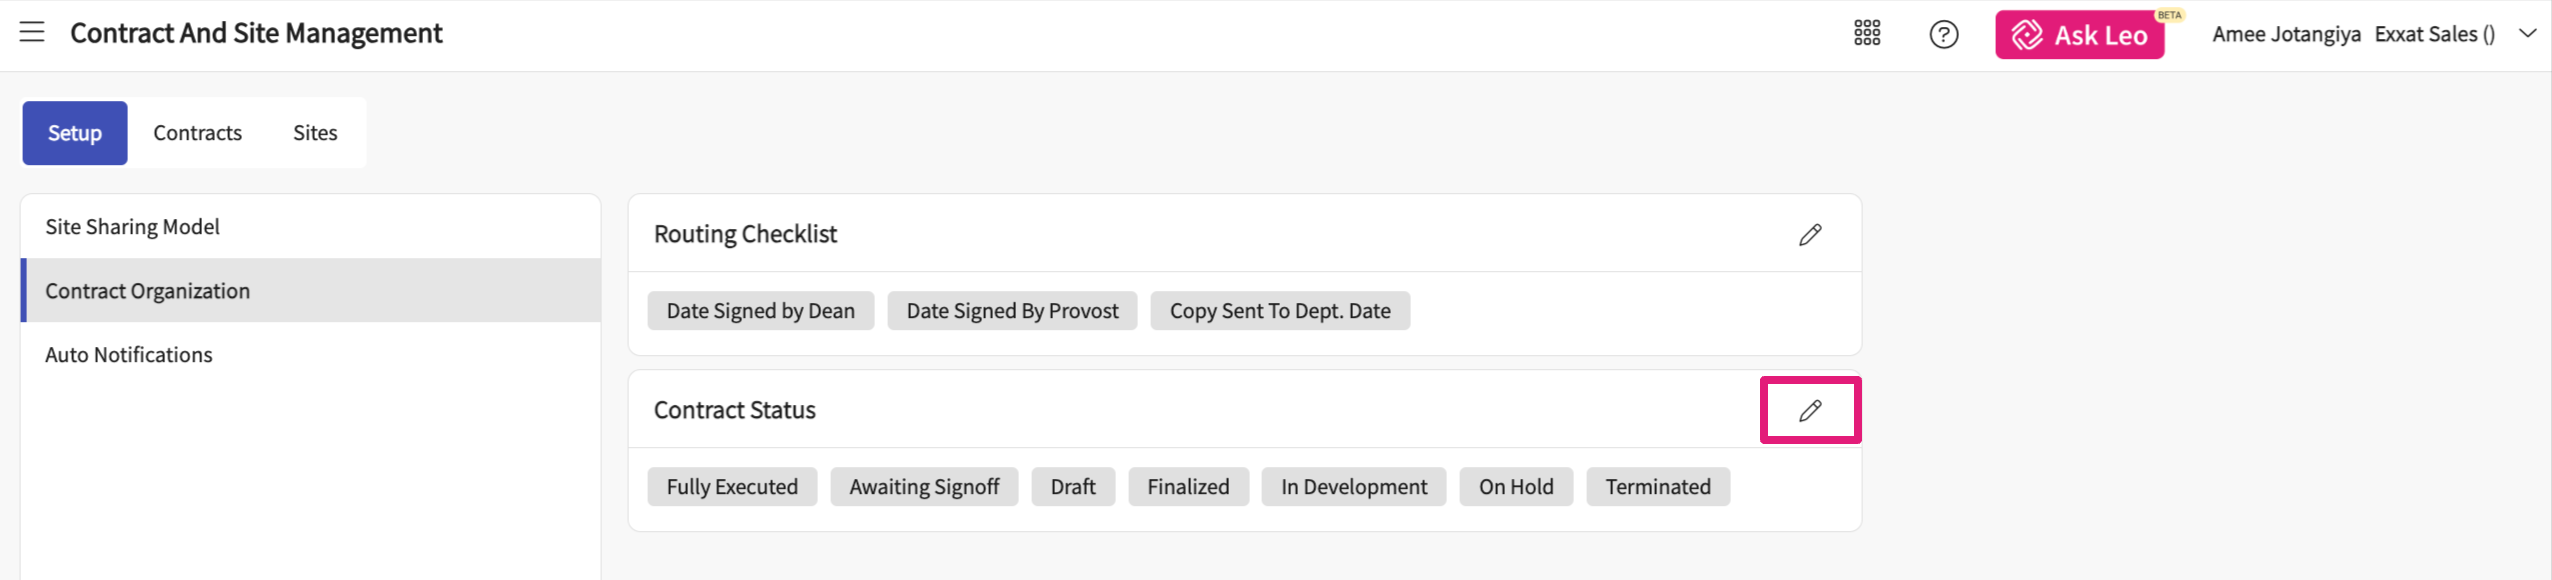Select Contract Organization in sidebar

coord(147,291)
